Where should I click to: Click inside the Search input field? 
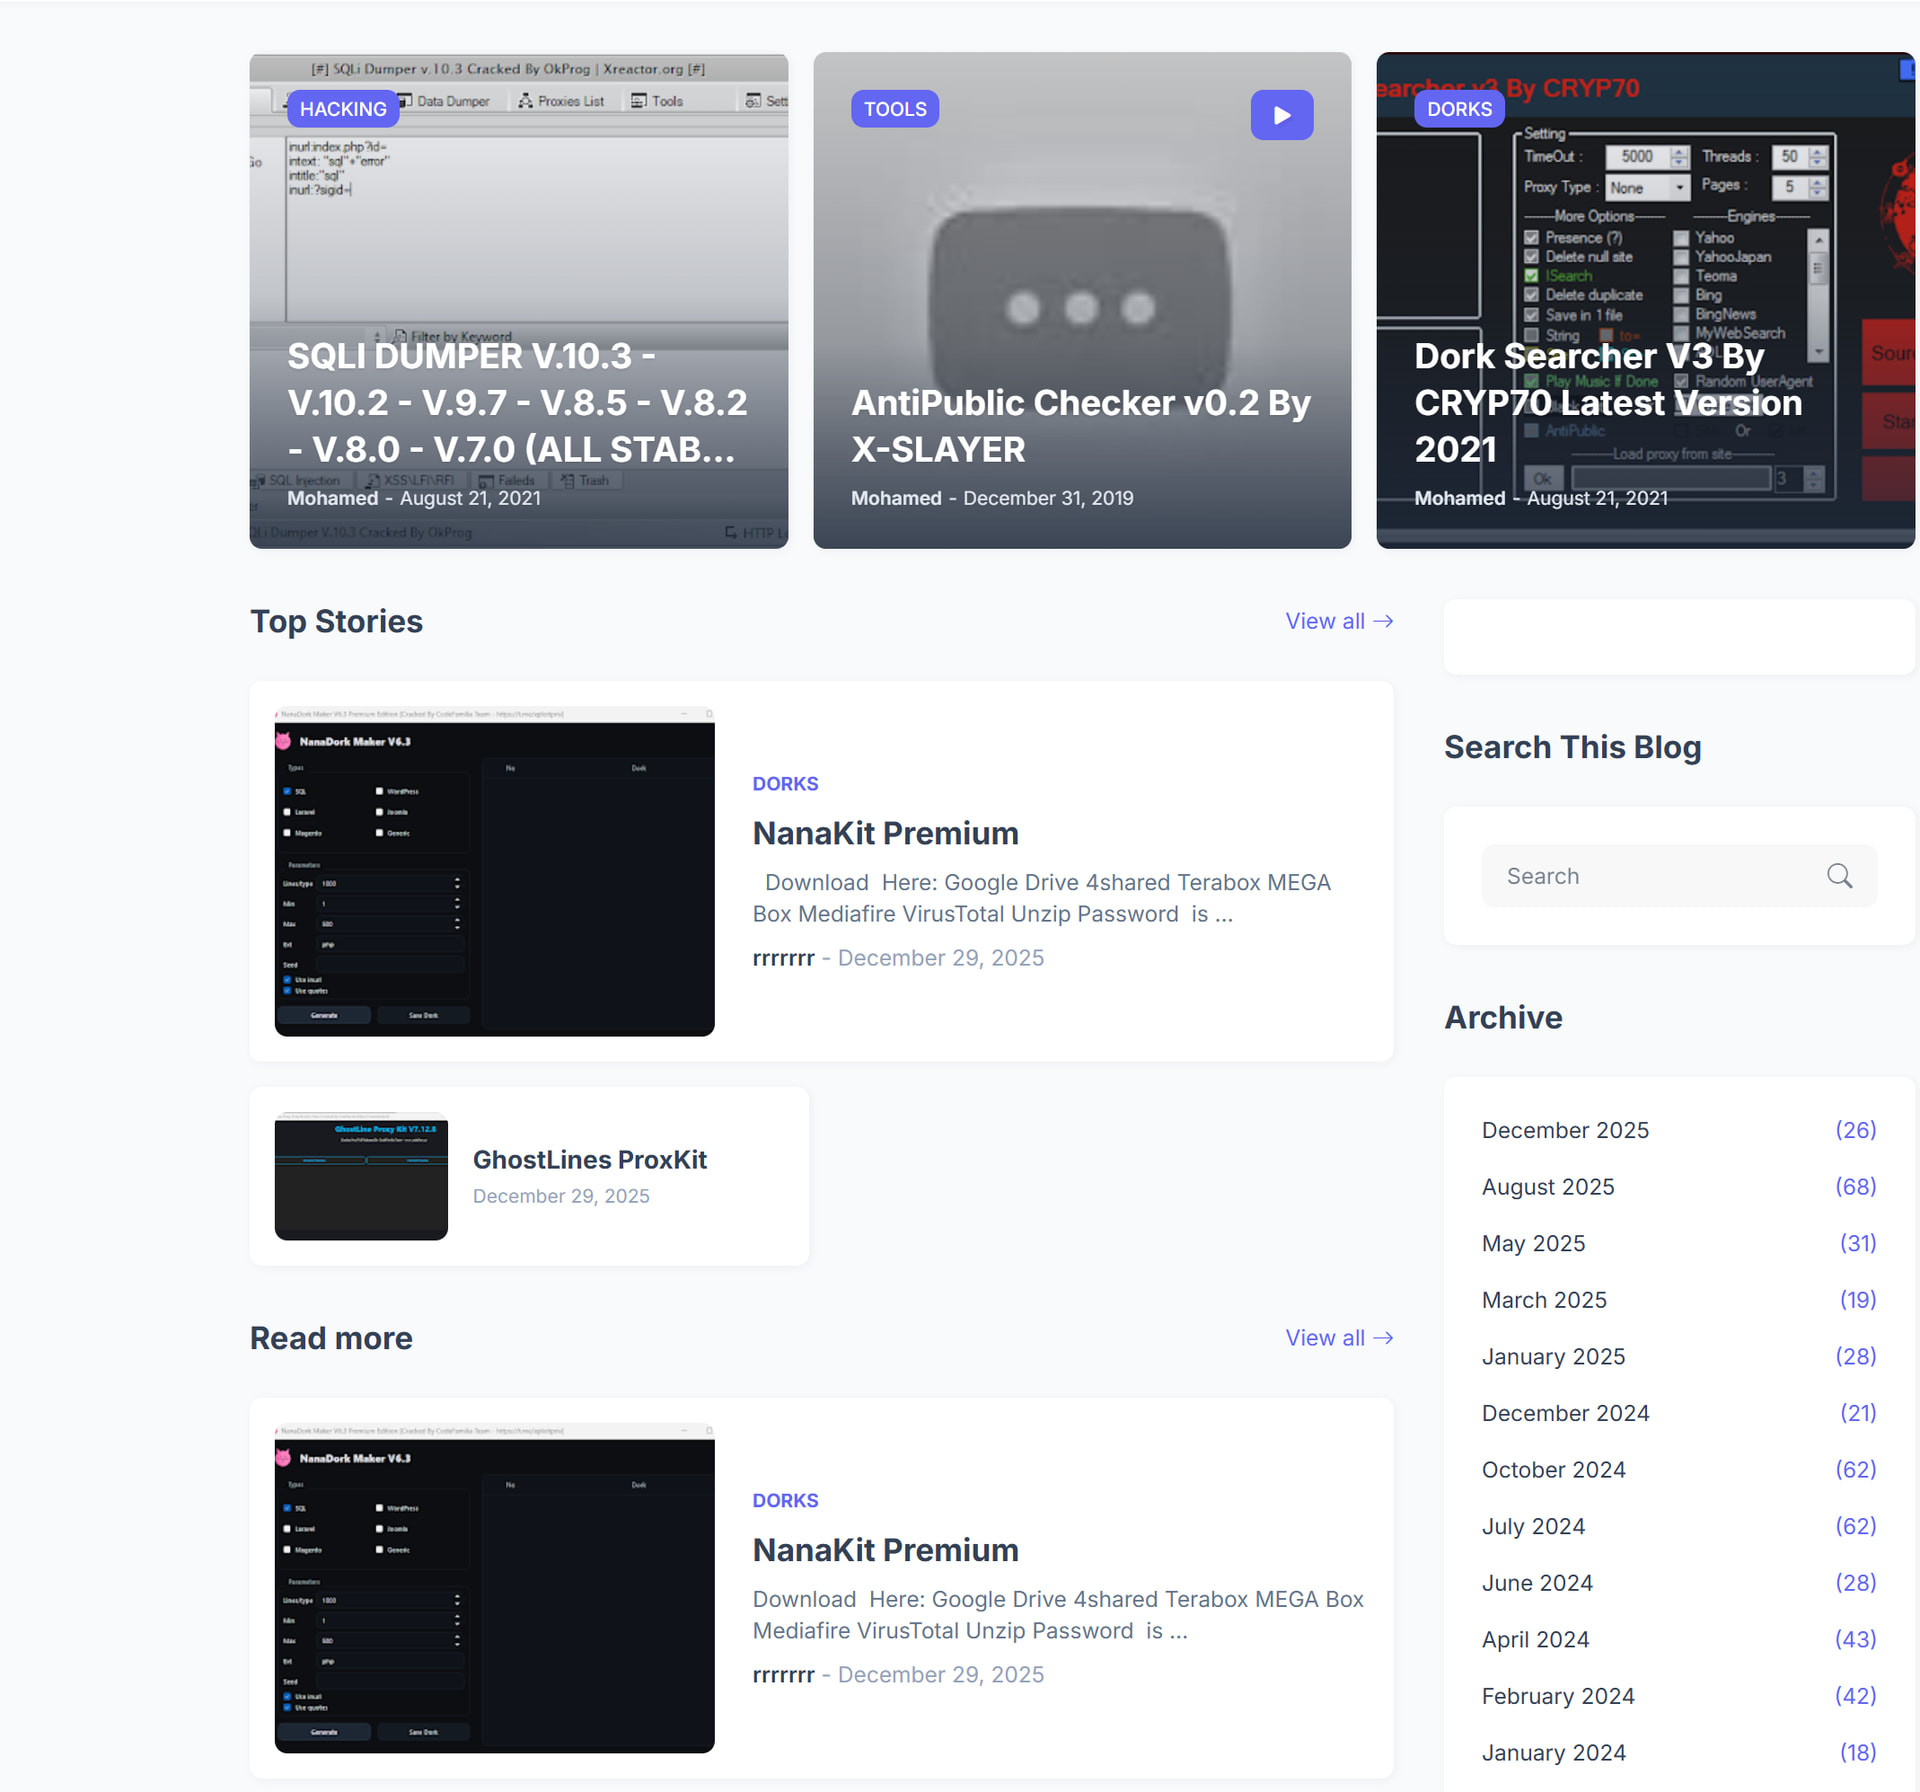pyautogui.click(x=1650, y=875)
